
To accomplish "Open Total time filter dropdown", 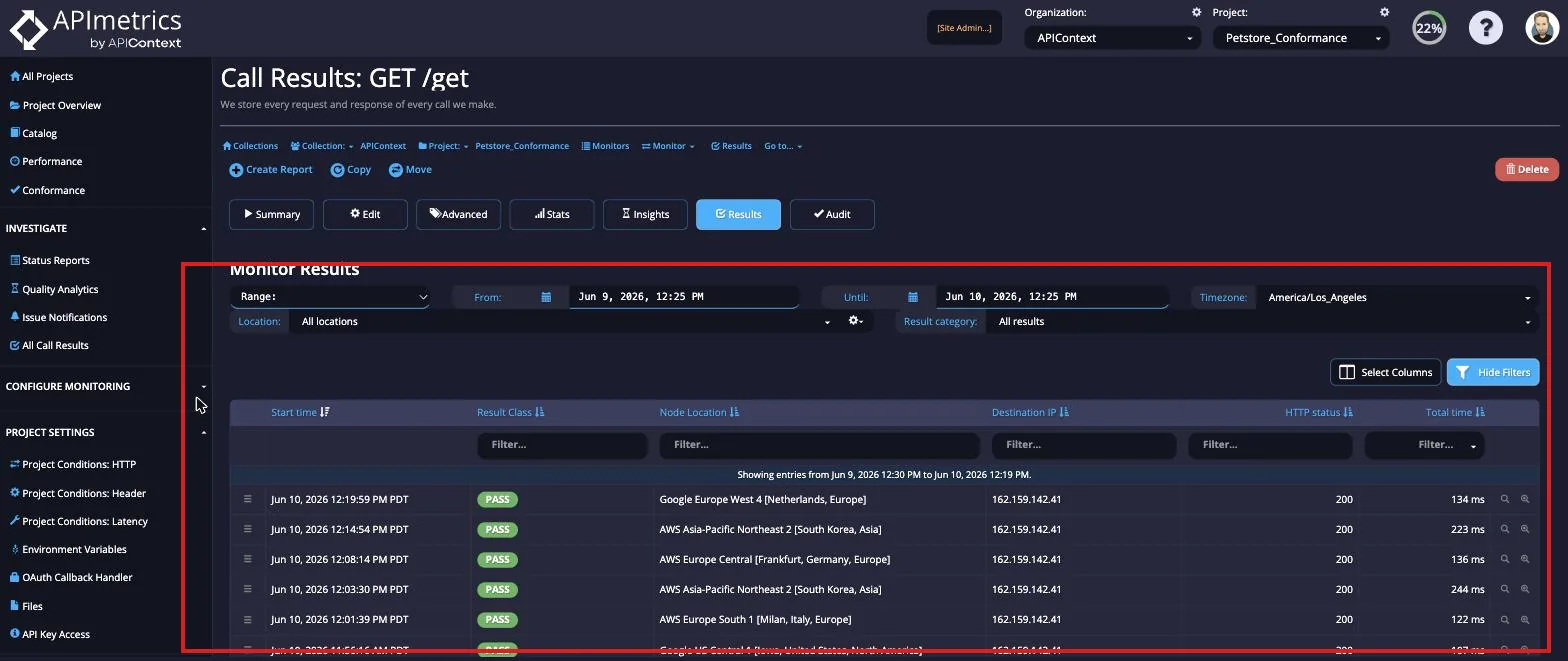I will 1424,444.
